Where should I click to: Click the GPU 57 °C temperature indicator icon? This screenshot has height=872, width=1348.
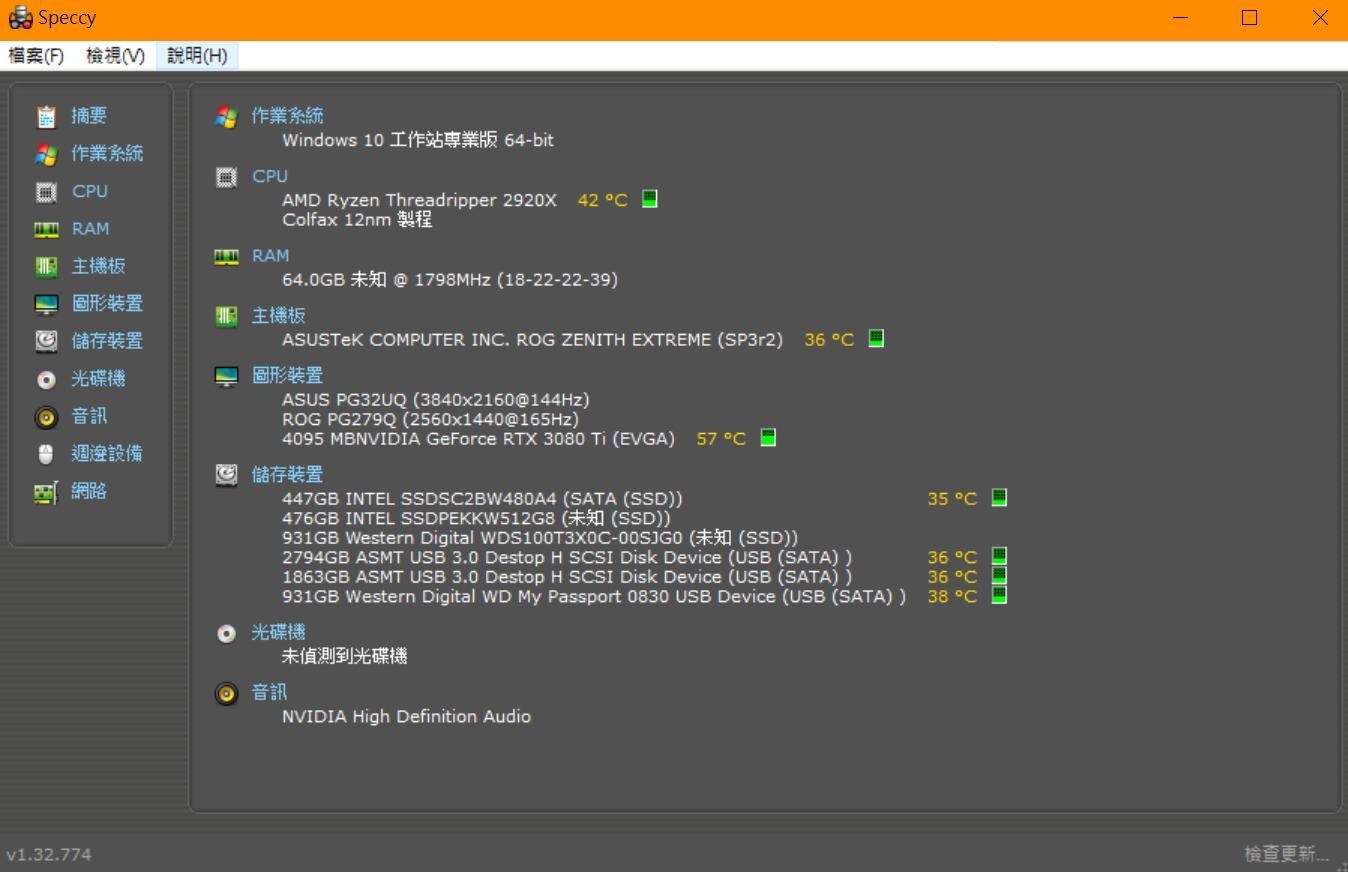pyautogui.click(x=768, y=437)
